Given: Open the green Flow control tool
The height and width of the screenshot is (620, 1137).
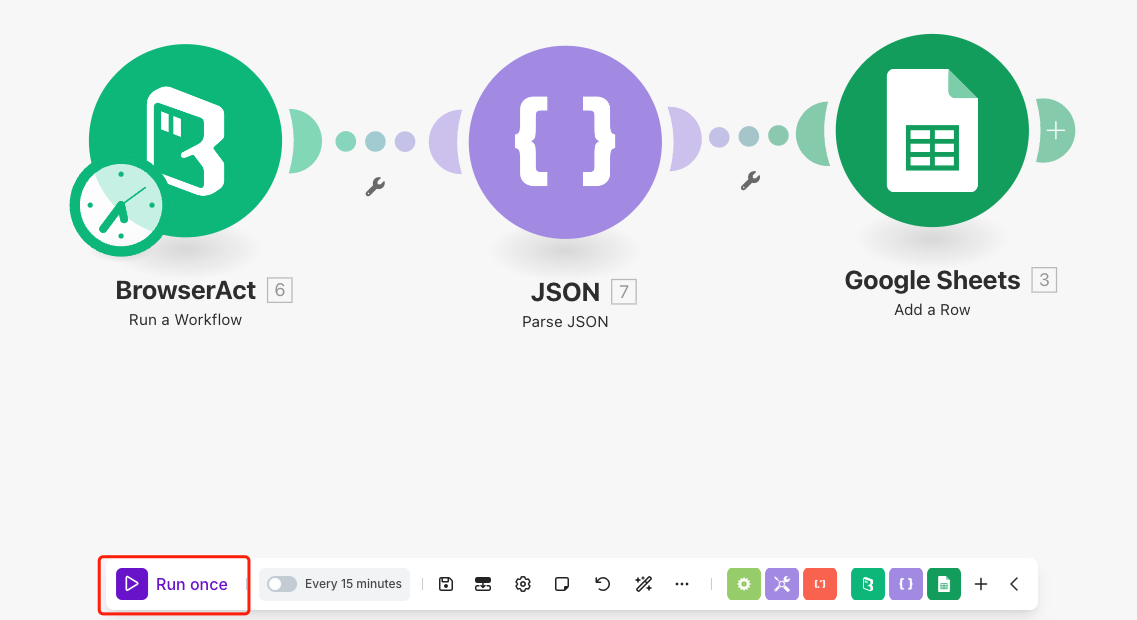Looking at the screenshot, I should 744,584.
